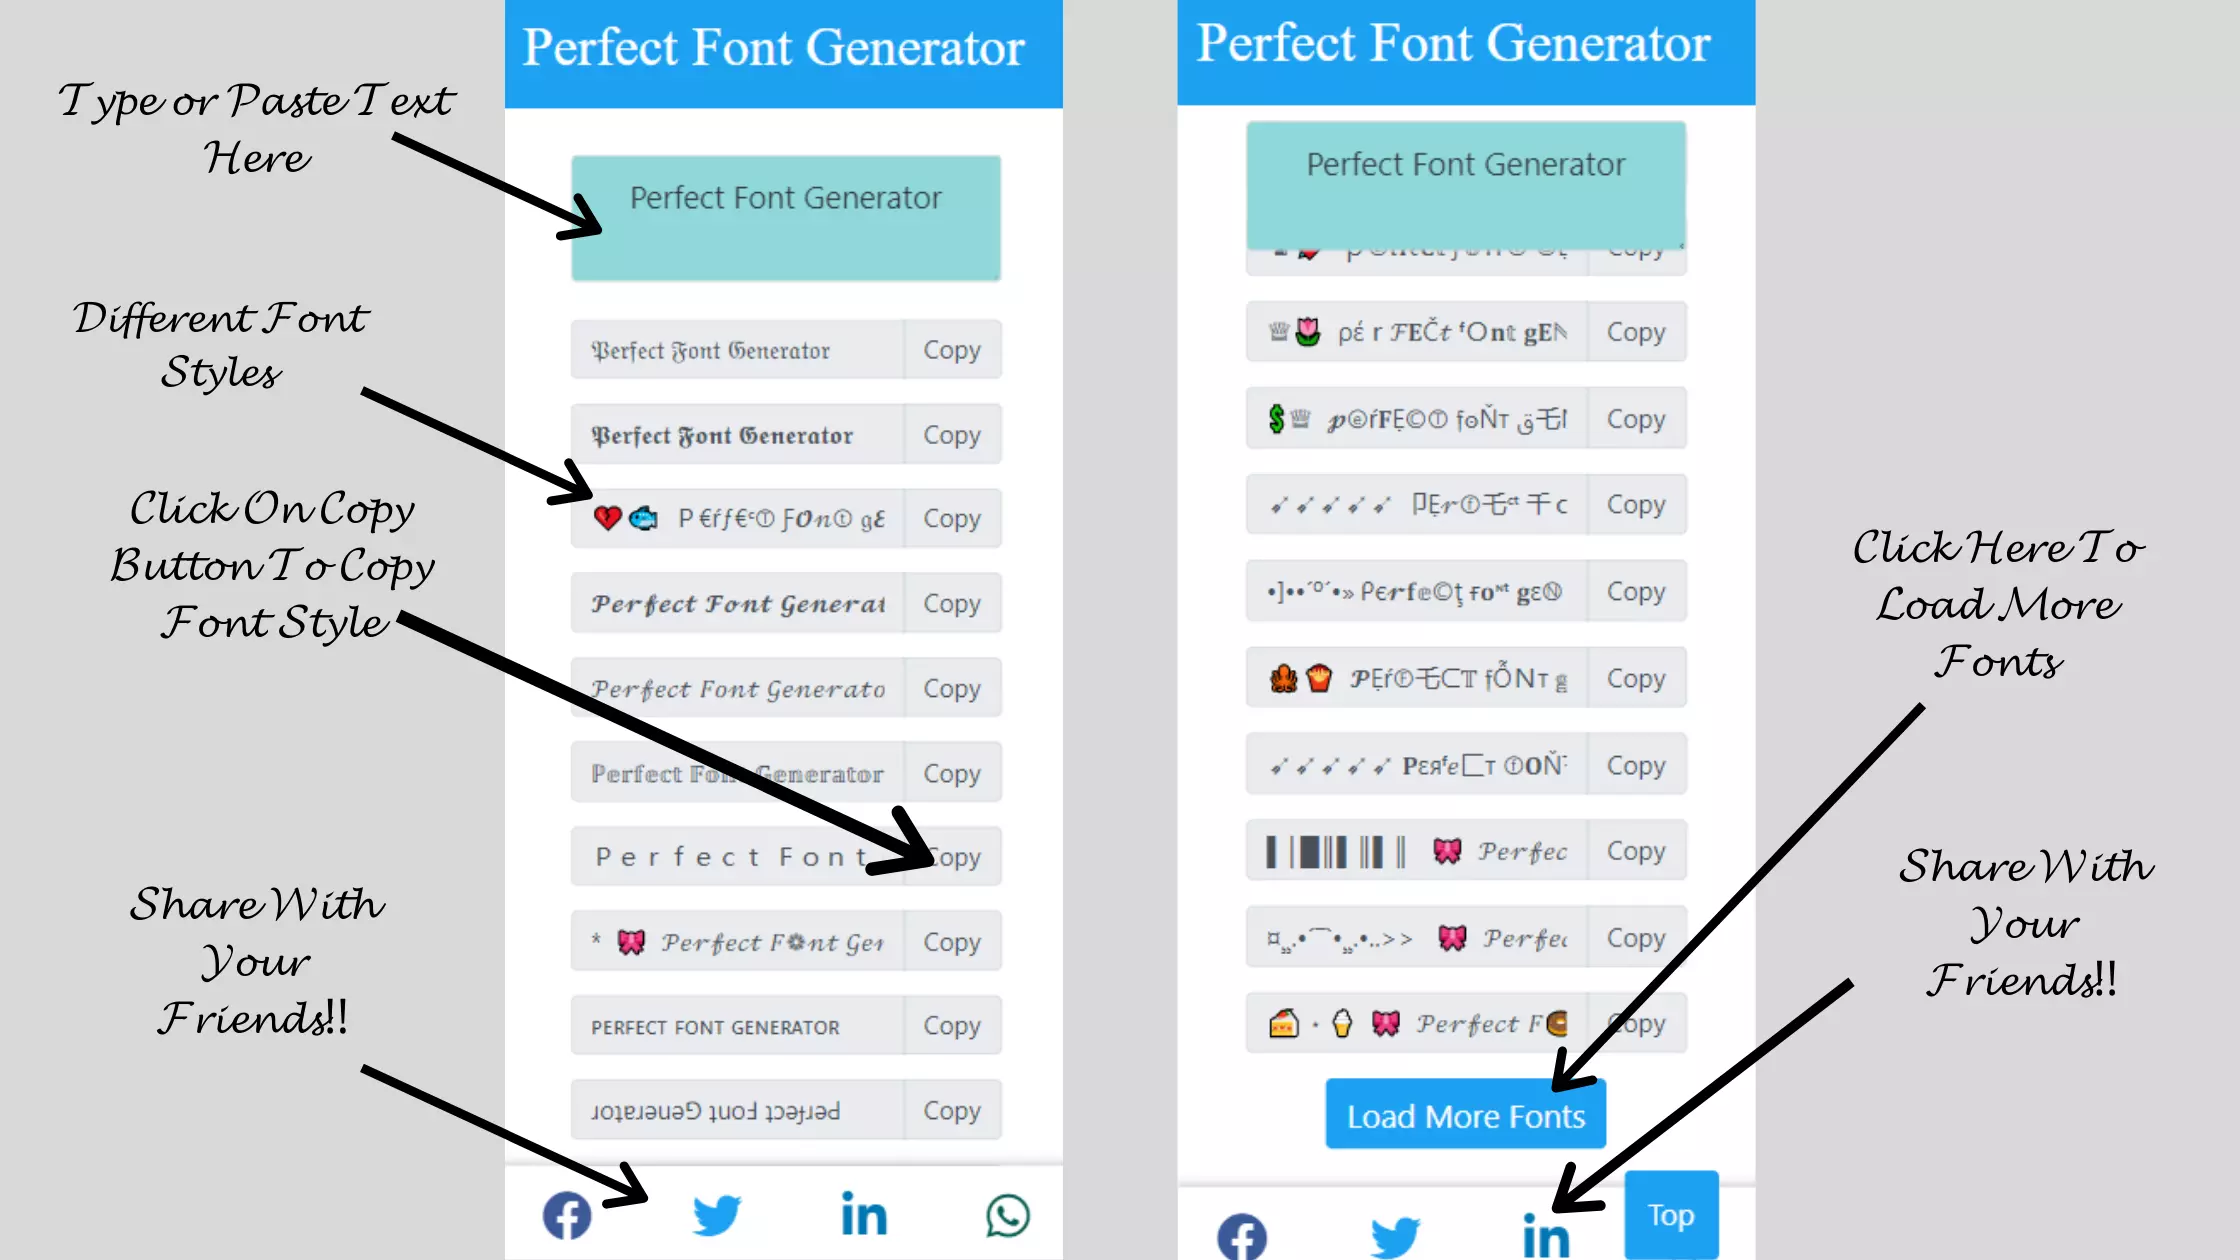
Task: Copy the emoji-decorated font style
Action: pos(951,518)
